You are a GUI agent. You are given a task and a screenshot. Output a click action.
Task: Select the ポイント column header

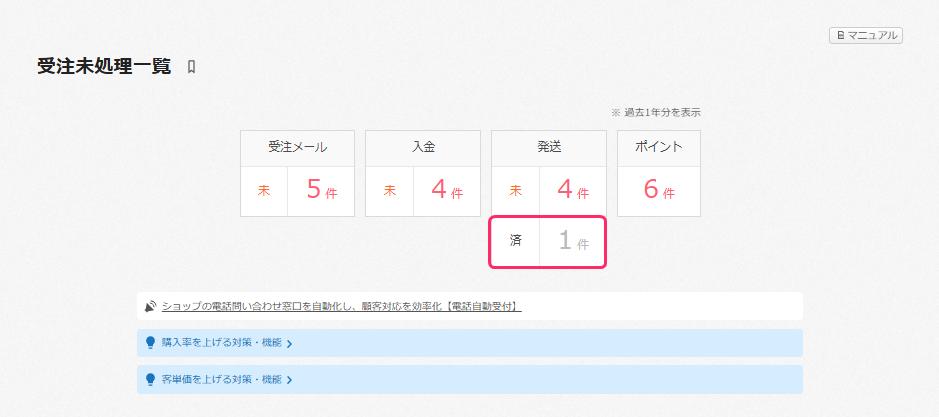point(658,147)
